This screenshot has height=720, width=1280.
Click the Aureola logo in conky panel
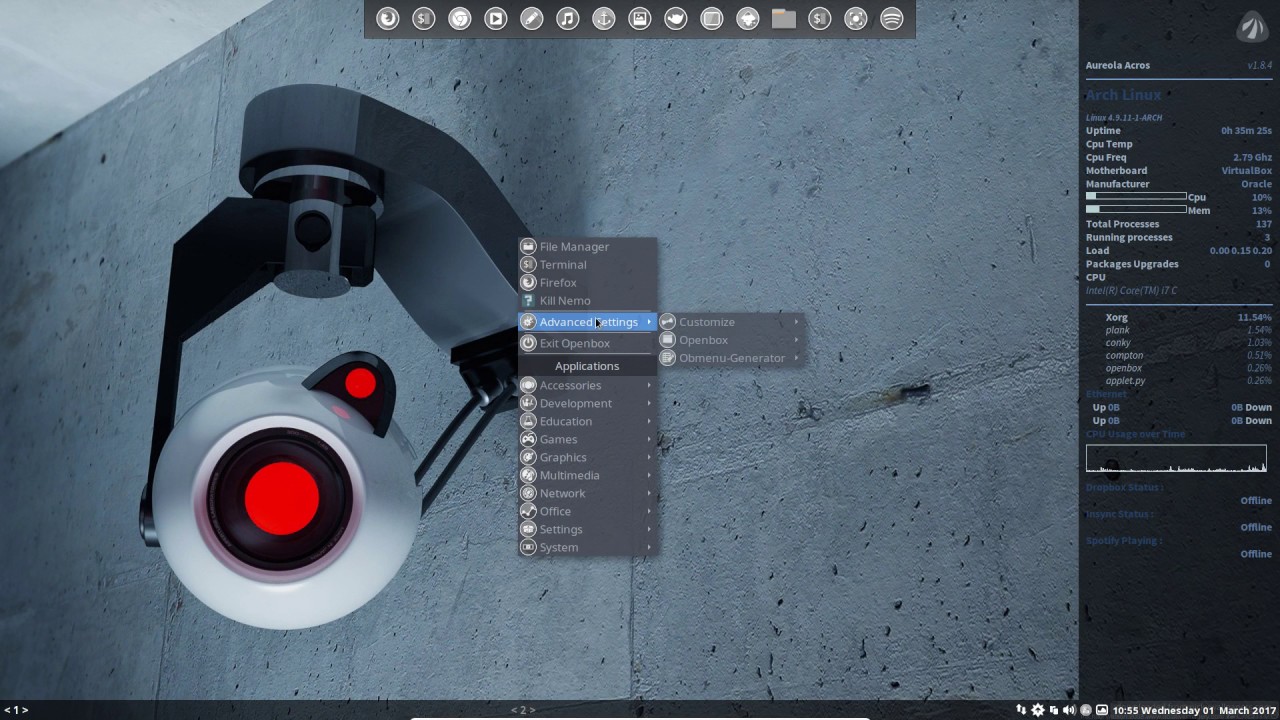tap(1252, 27)
